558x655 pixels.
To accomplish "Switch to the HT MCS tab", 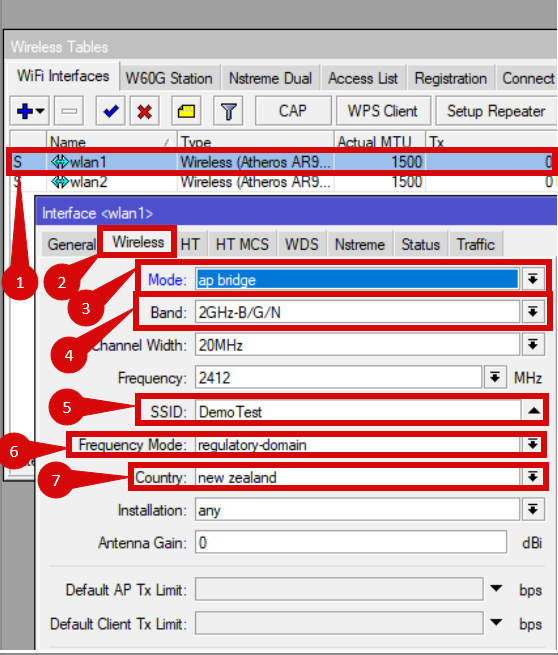I will 242,244.
